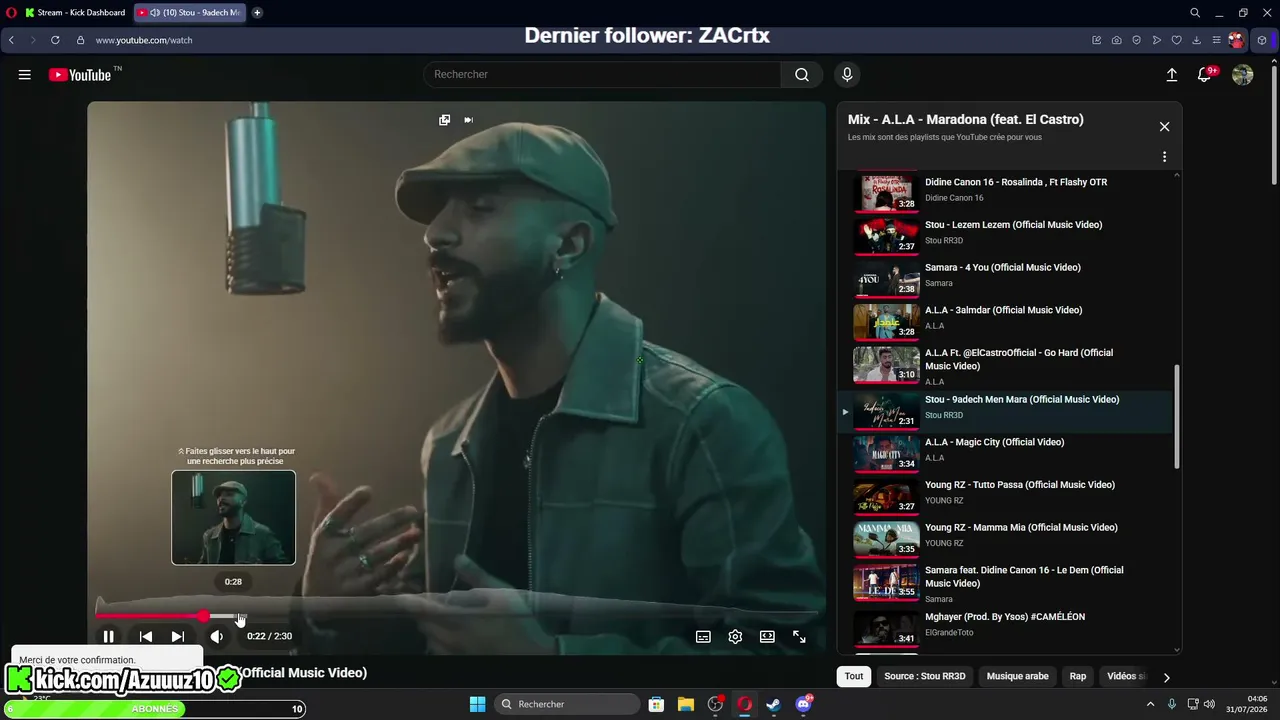Open the Young RZ - Mamma Mia thumbnail
Image resolution: width=1280 pixels, height=720 pixels.
pos(886,538)
